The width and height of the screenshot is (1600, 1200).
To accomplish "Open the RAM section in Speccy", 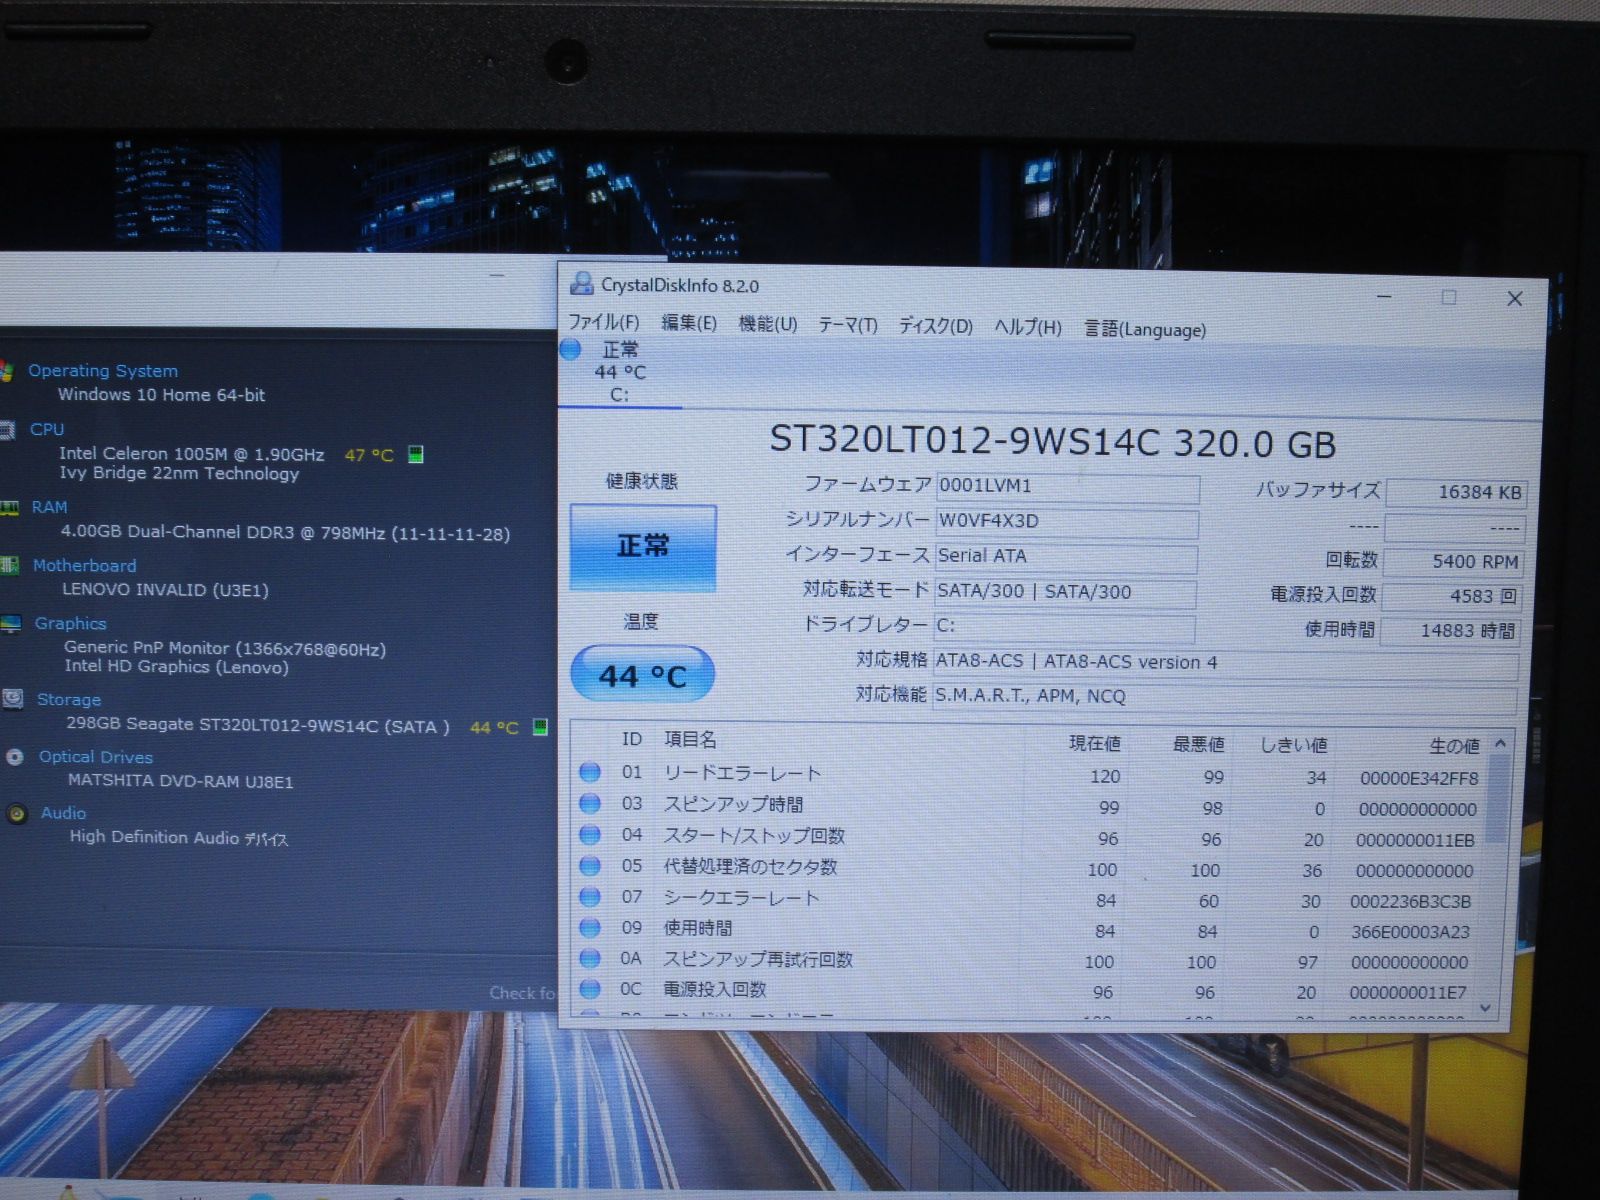I will [49, 507].
